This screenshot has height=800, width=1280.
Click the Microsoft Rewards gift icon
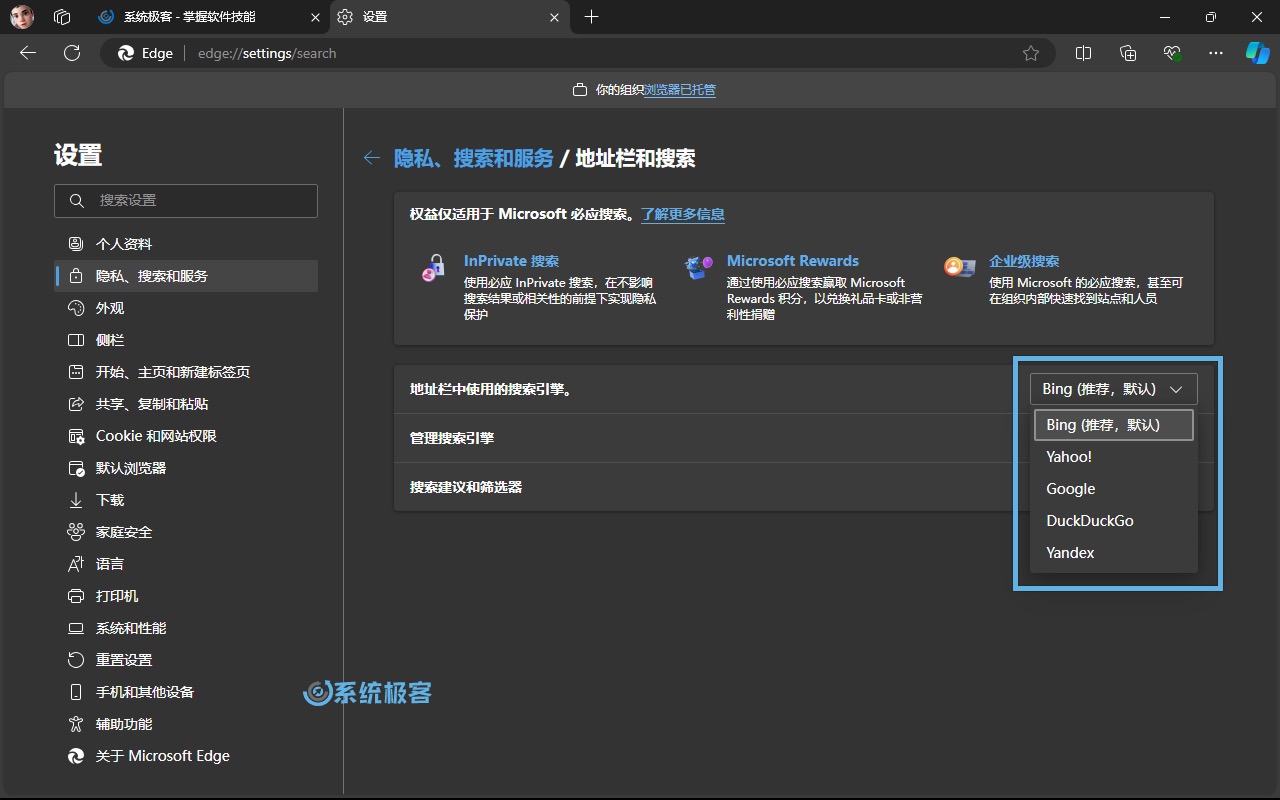point(698,267)
